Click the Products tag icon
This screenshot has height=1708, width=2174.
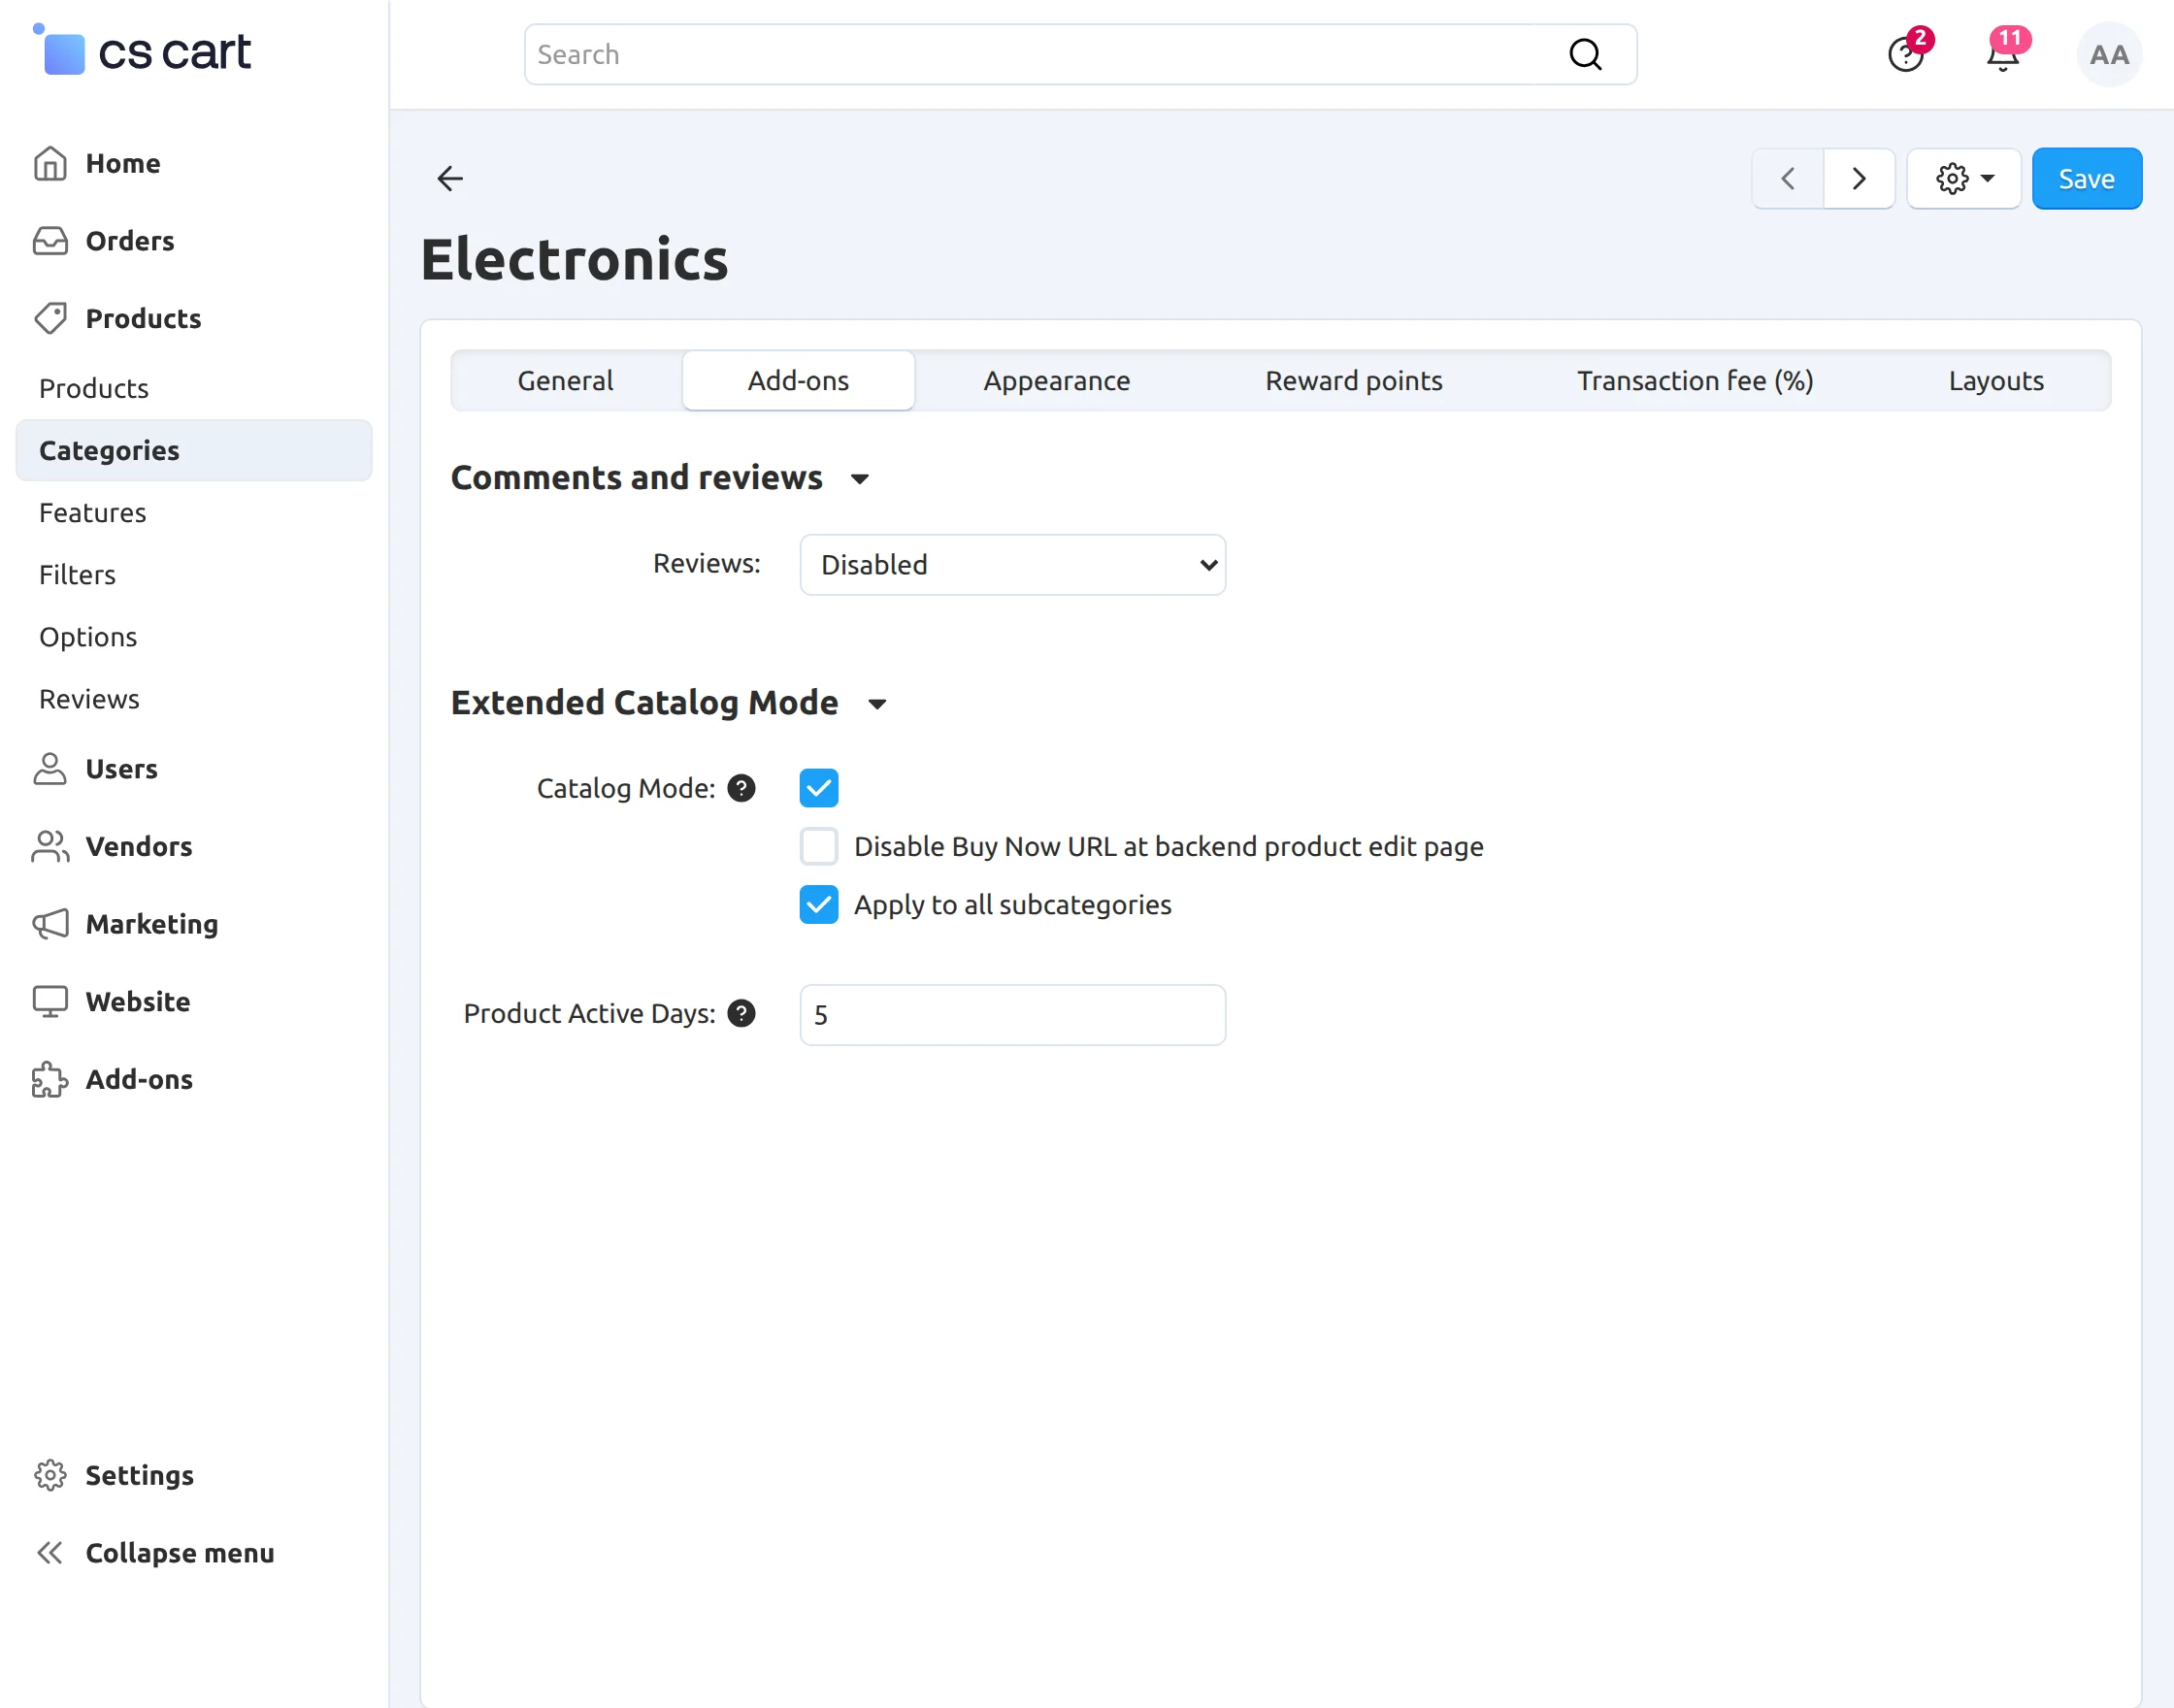pos(50,318)
